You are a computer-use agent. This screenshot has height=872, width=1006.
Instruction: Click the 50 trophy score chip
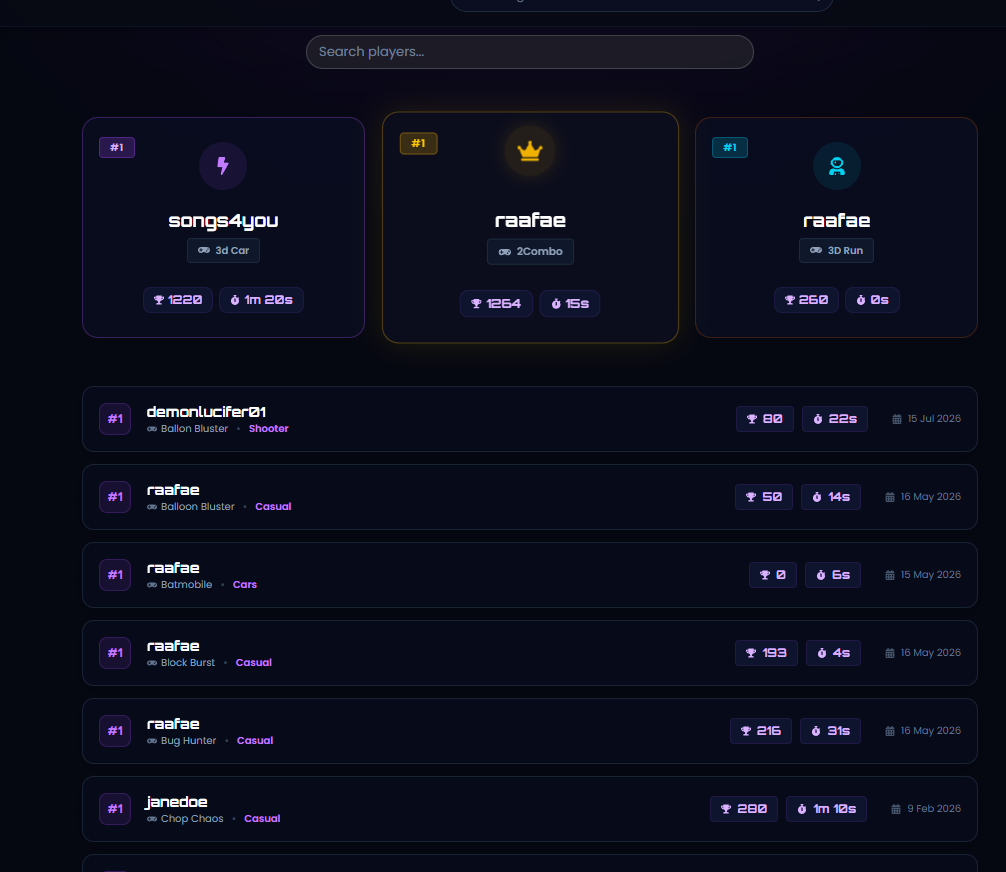tap(763, 497)
